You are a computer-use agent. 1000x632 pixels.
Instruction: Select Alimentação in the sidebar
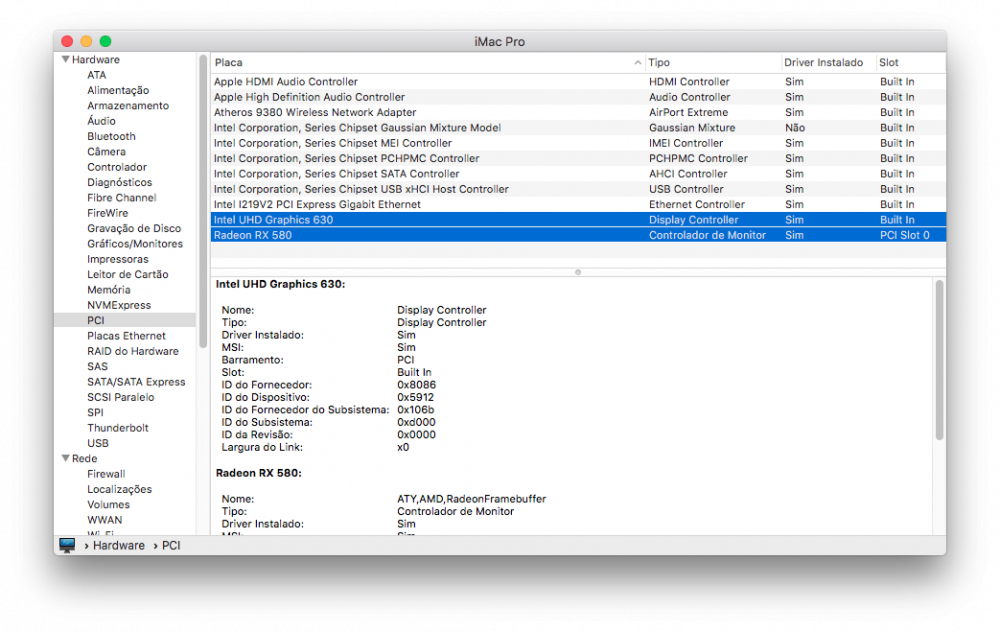click(x=118, y=90)
